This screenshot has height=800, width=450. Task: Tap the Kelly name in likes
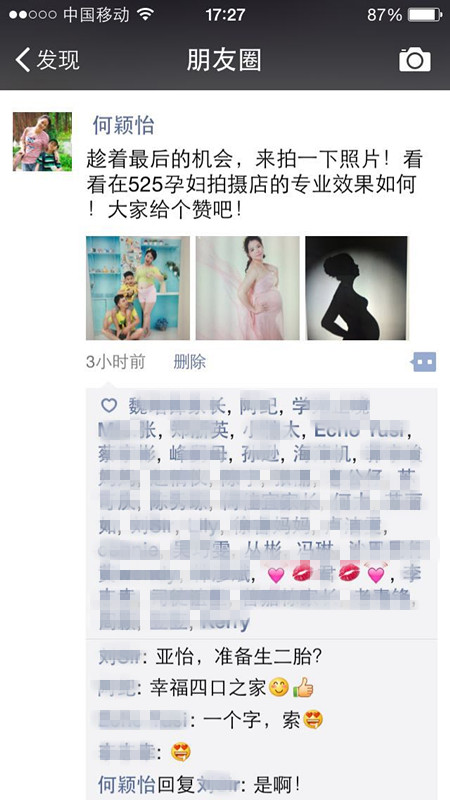click(226, 622)
